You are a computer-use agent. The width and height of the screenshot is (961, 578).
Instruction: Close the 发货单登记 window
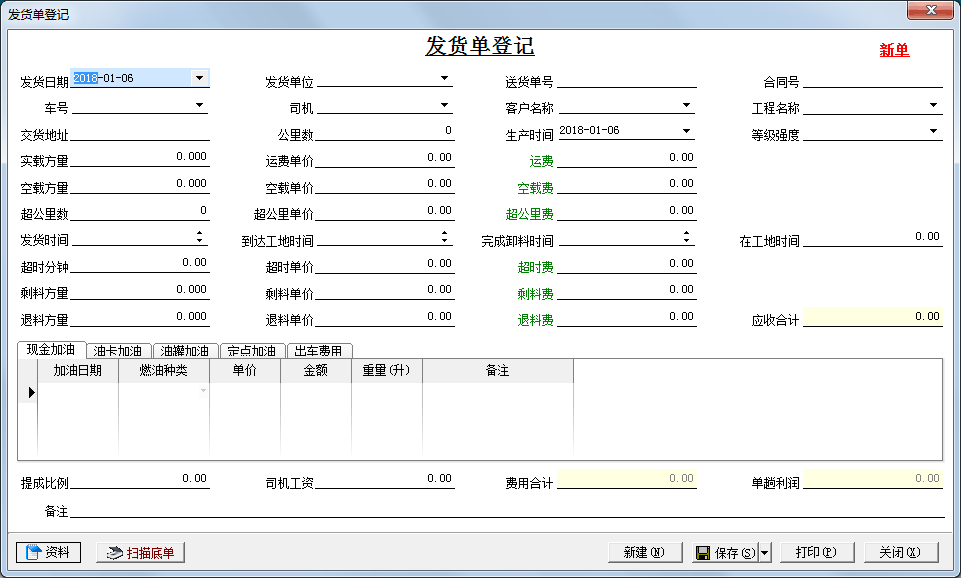click(x=930, y=10)
